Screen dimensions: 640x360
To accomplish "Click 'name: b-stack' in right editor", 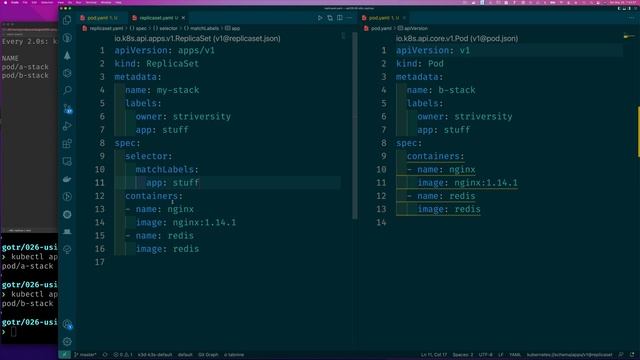I will (441, 90).
